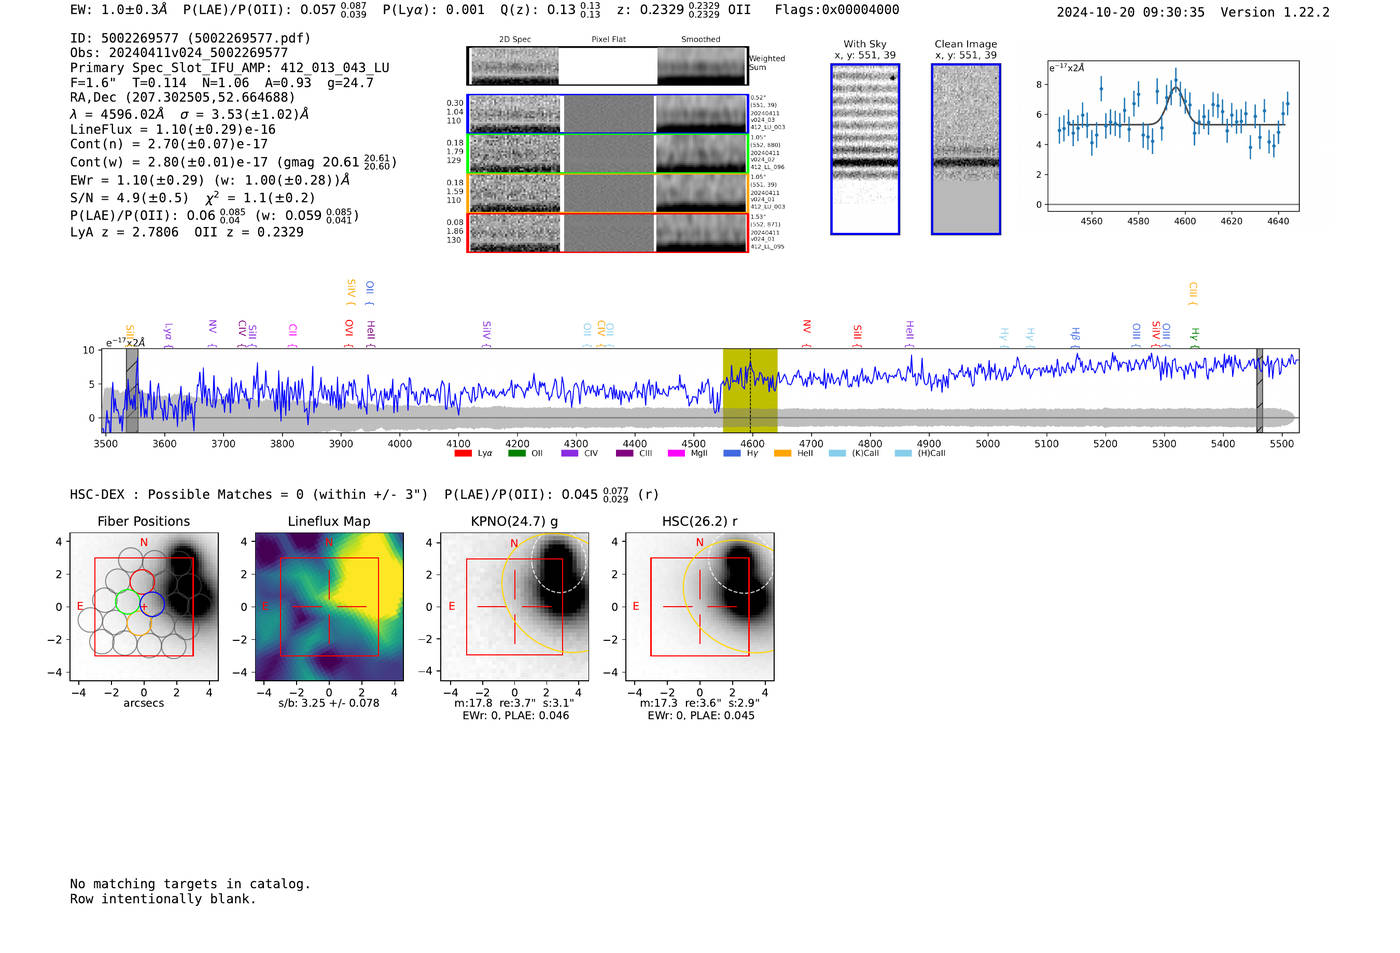Click the 'Flags:0x00004000' header text
Image resolution: width=1400 pixels, height=953 pixels.
[837, 10]
